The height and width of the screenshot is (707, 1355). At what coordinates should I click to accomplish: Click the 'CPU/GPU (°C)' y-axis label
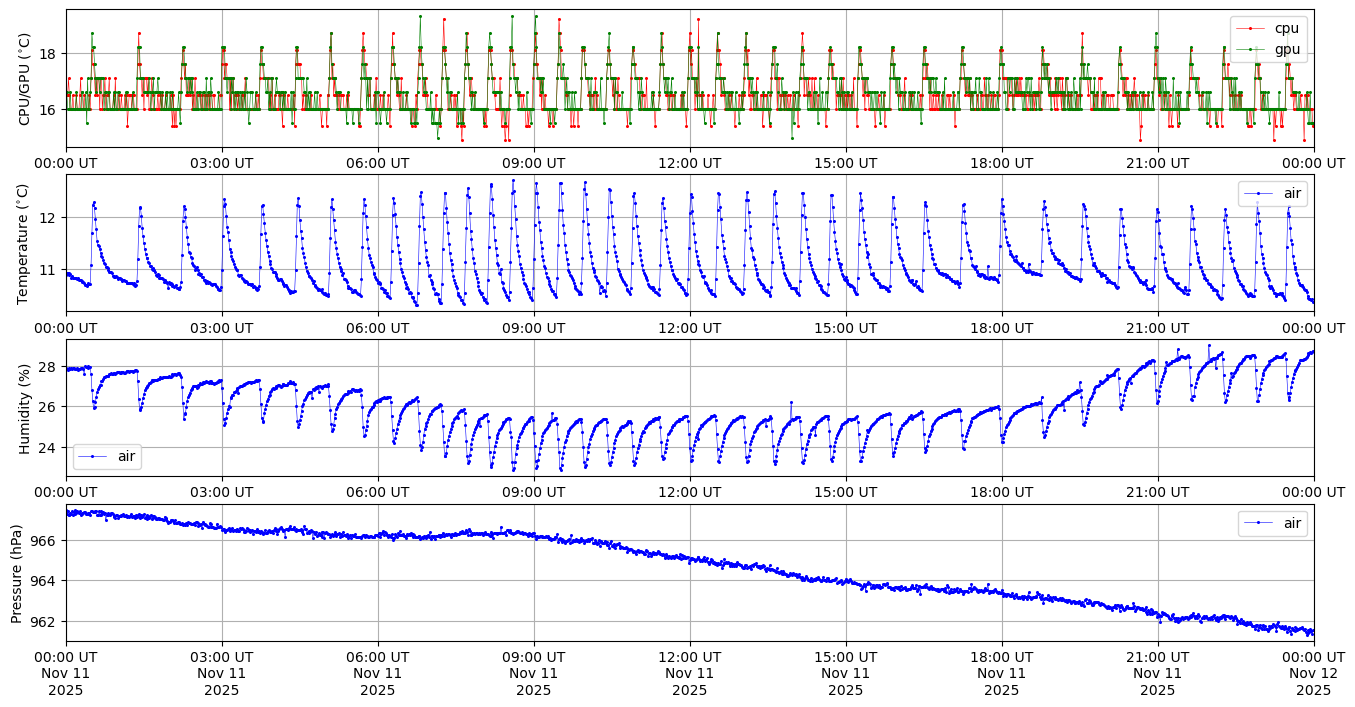[25, 79]
